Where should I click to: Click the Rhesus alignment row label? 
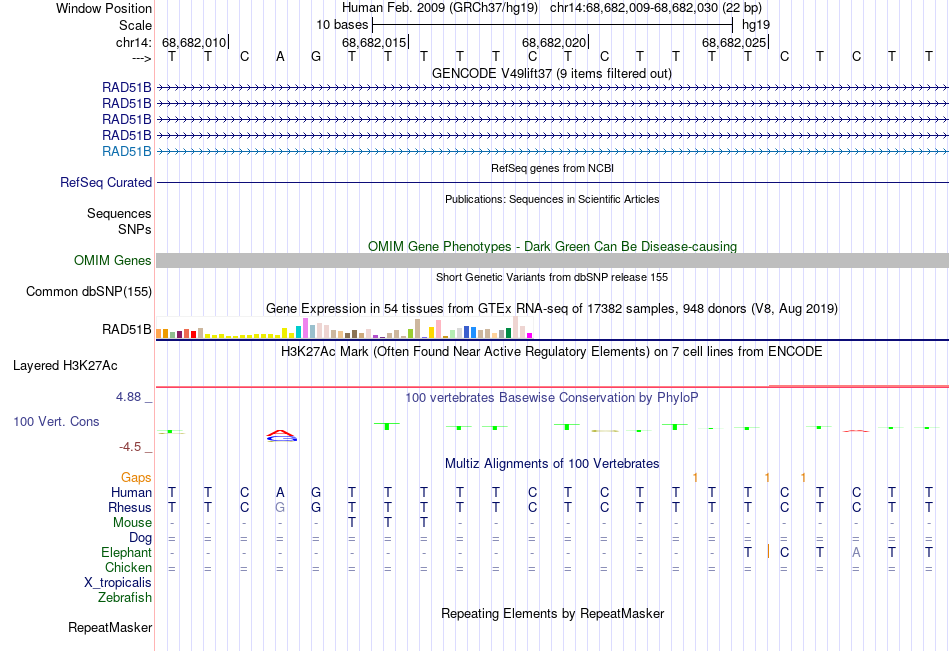pyautogui.click(x=130, y=507)
